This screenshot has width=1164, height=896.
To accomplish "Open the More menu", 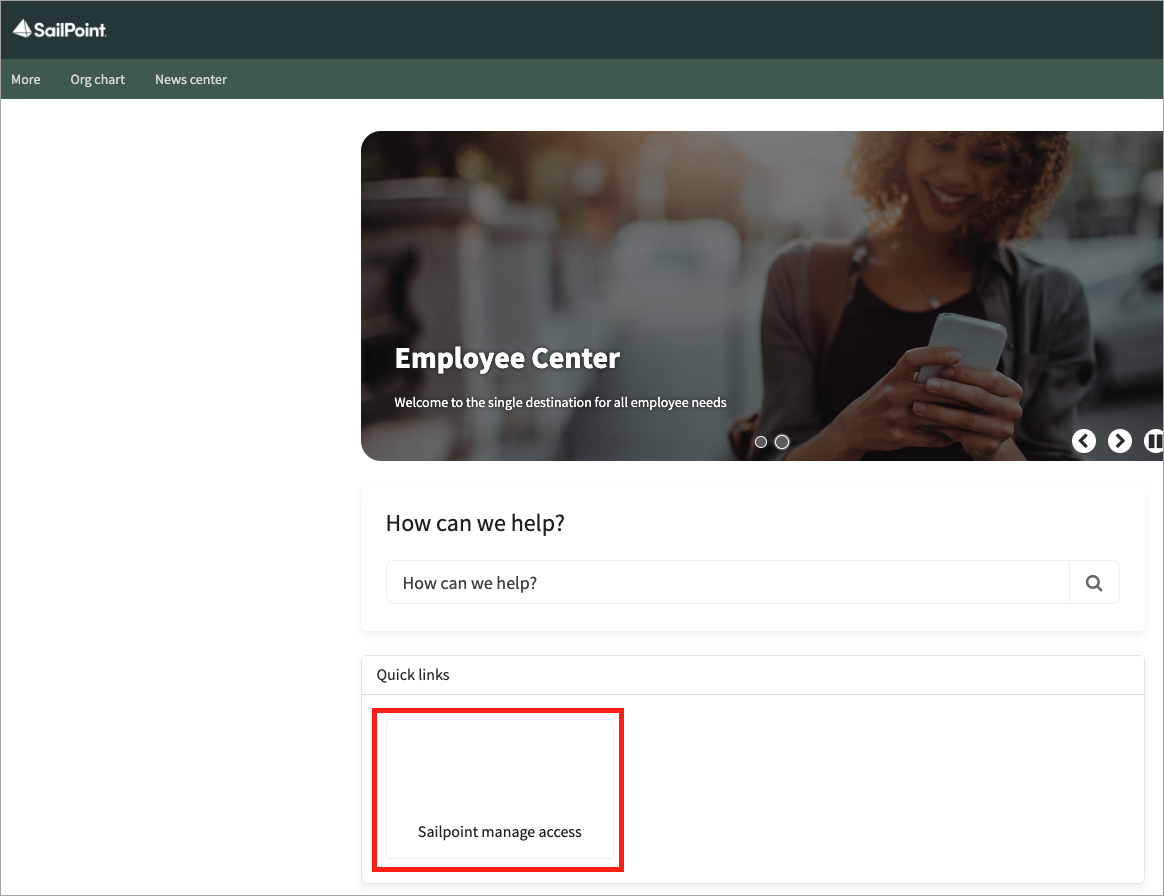I will coord(26,79).
